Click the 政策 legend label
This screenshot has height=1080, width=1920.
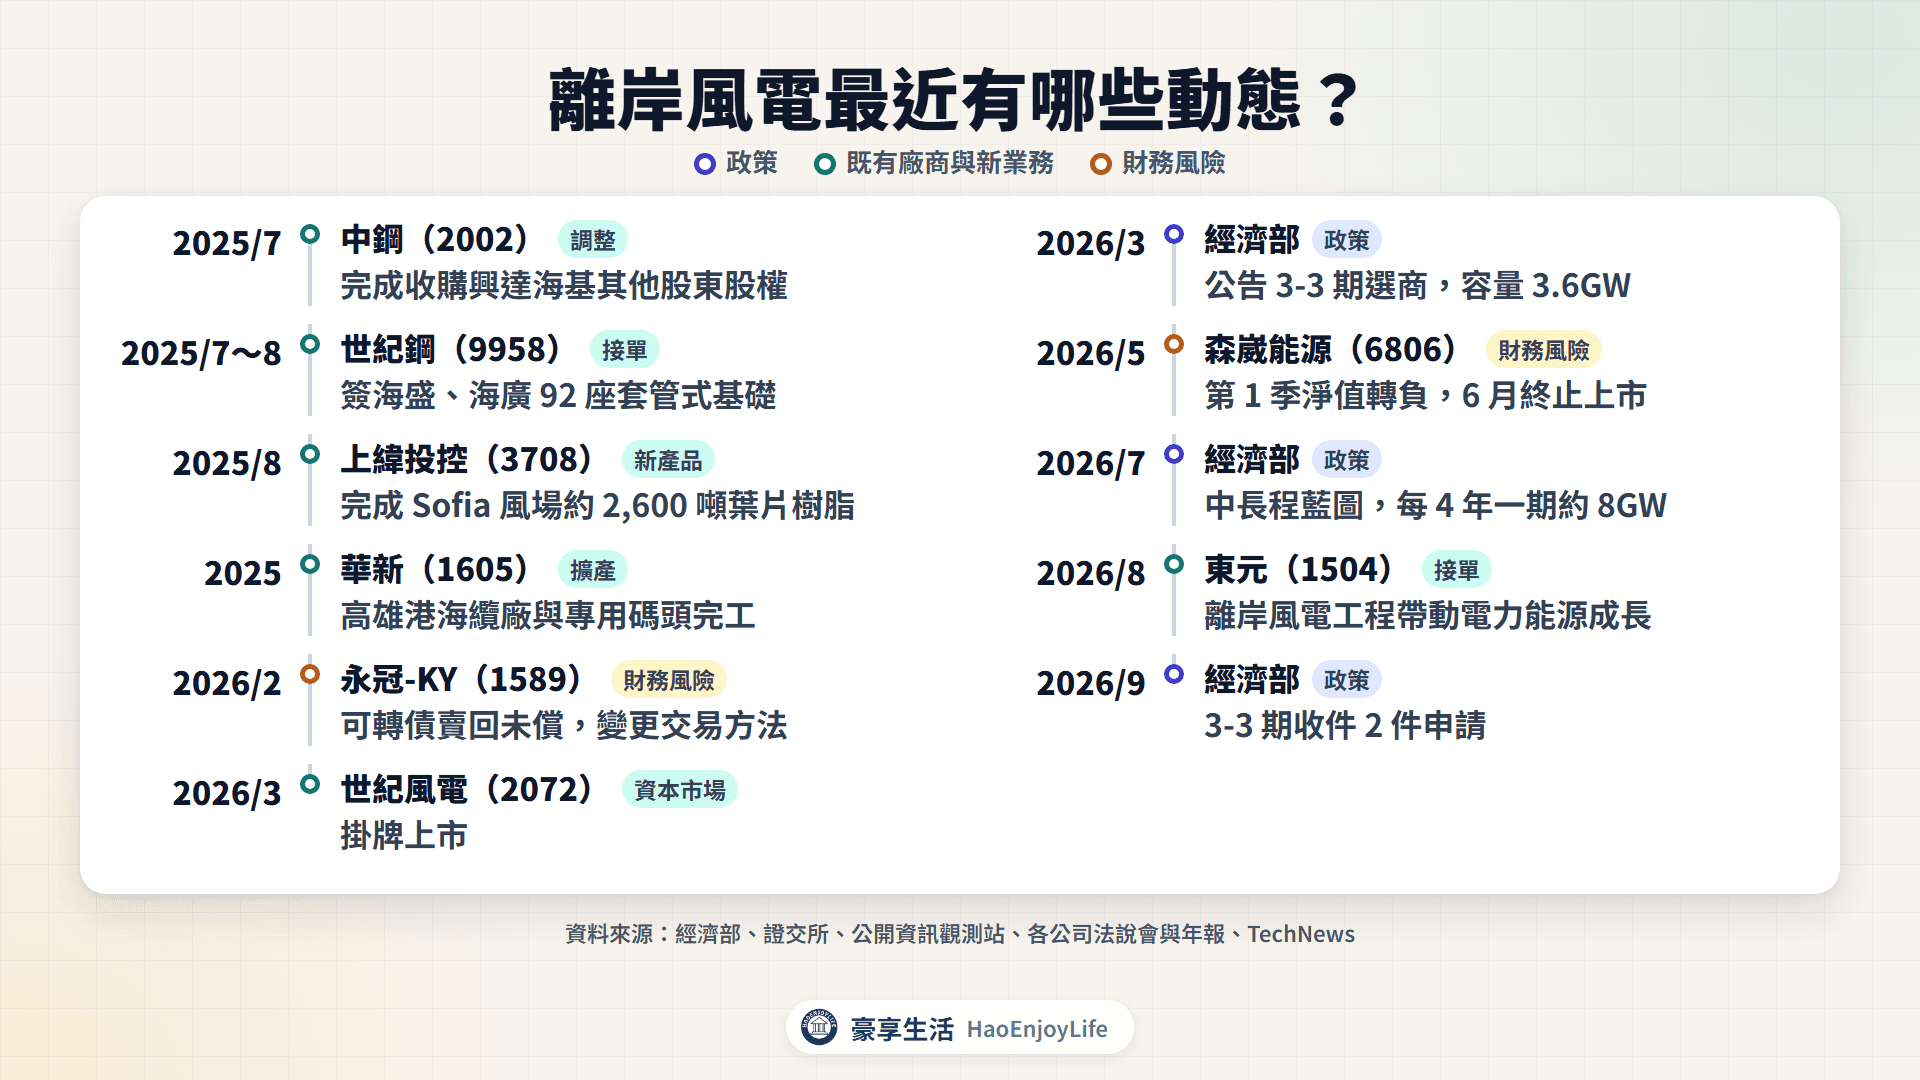coord(752,163)
